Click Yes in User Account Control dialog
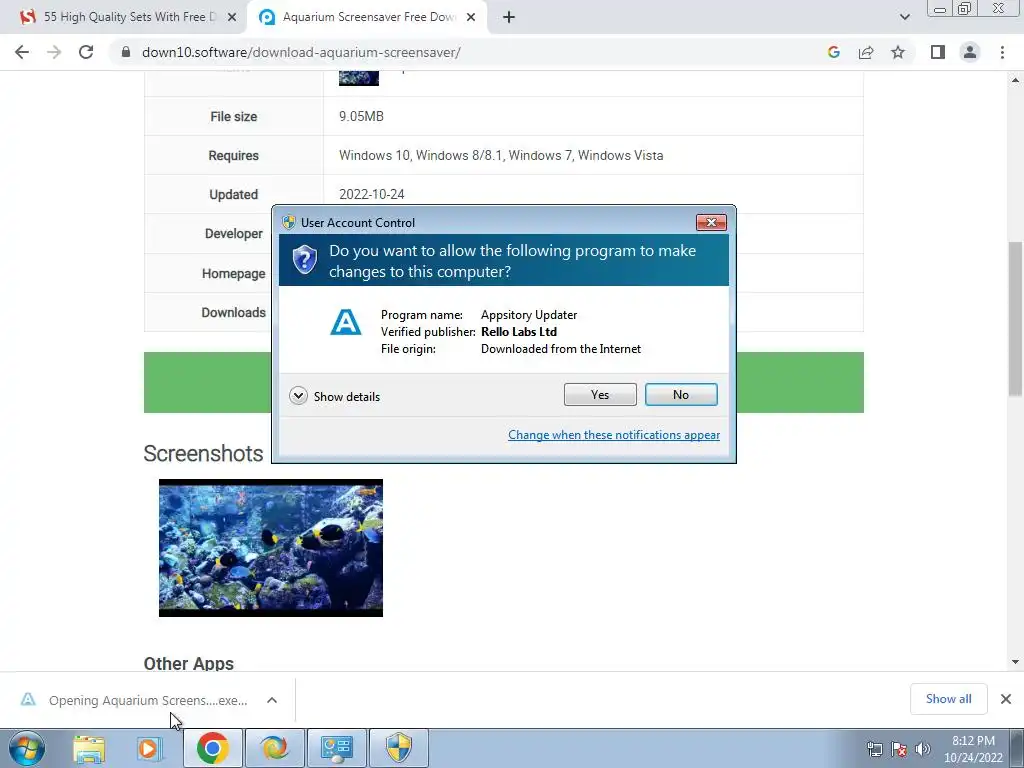The image size is (1024, 768). tap(600, 394)
